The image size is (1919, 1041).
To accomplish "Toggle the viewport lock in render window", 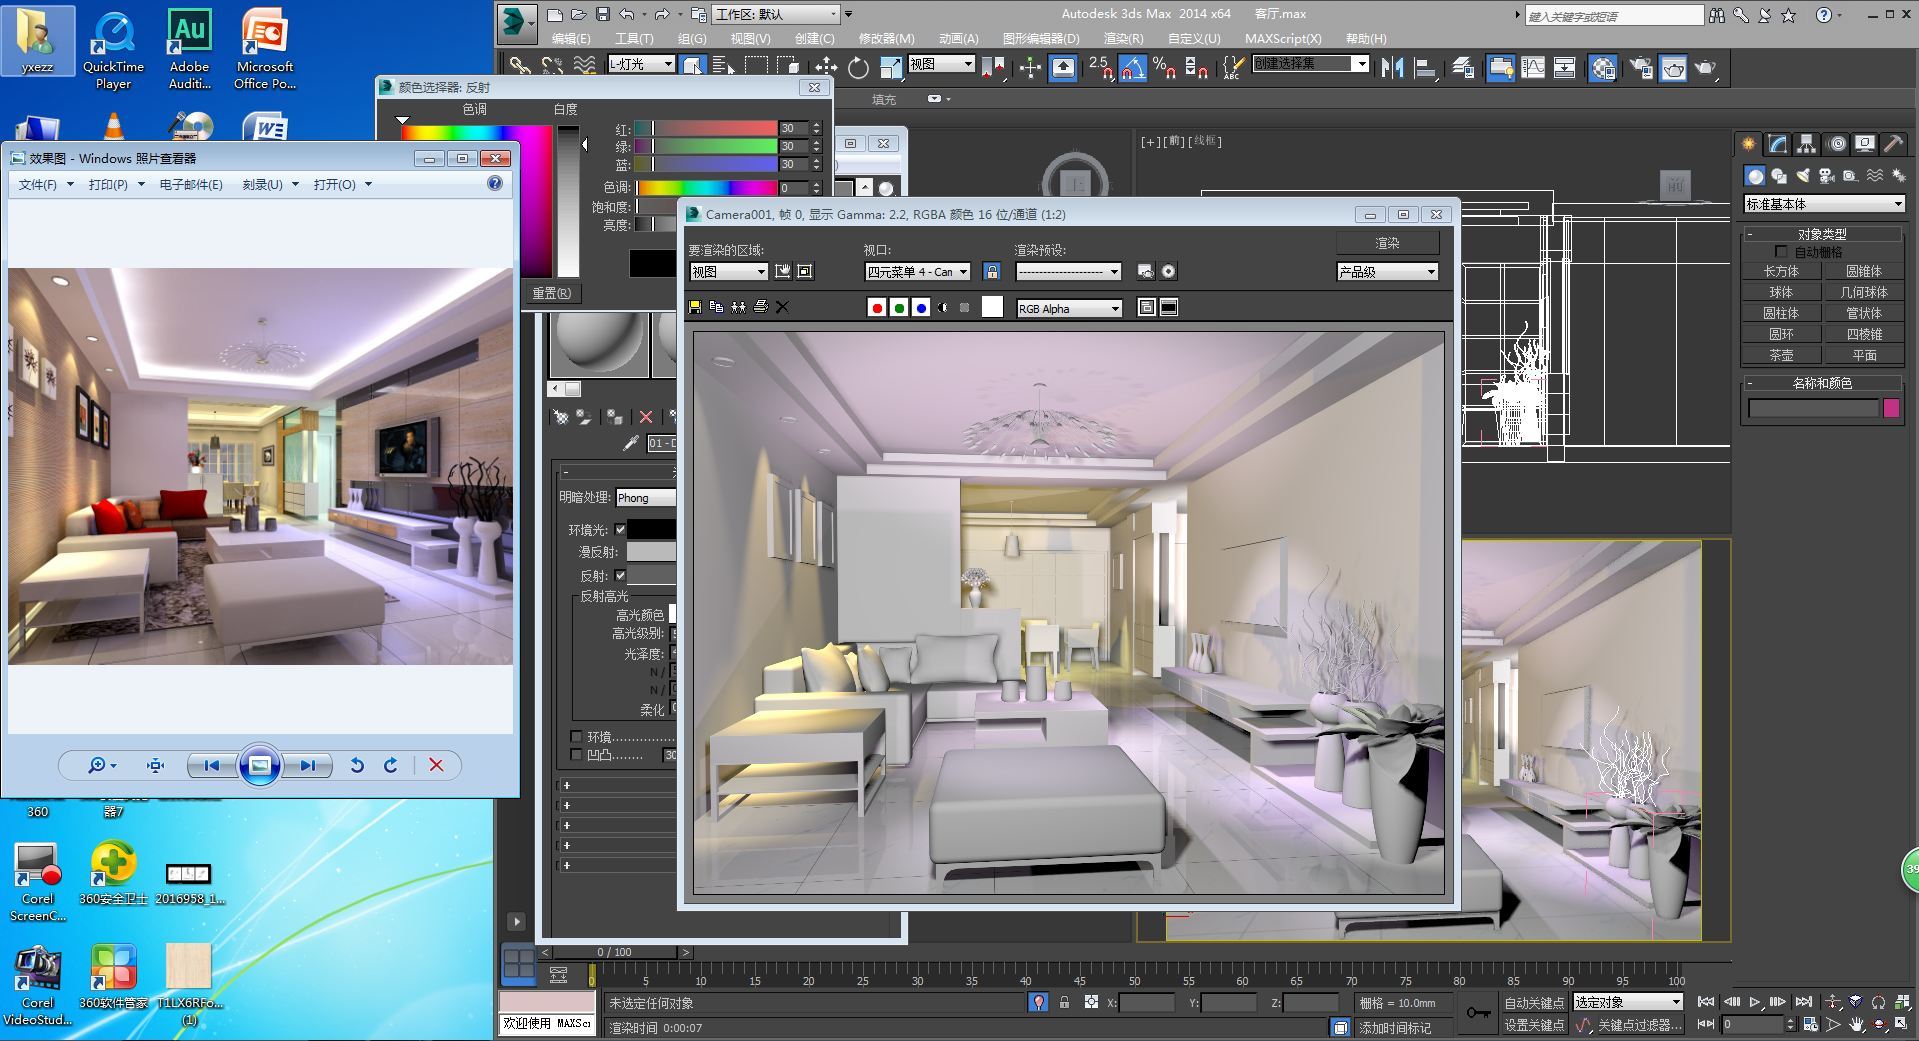I will point(992,271).
